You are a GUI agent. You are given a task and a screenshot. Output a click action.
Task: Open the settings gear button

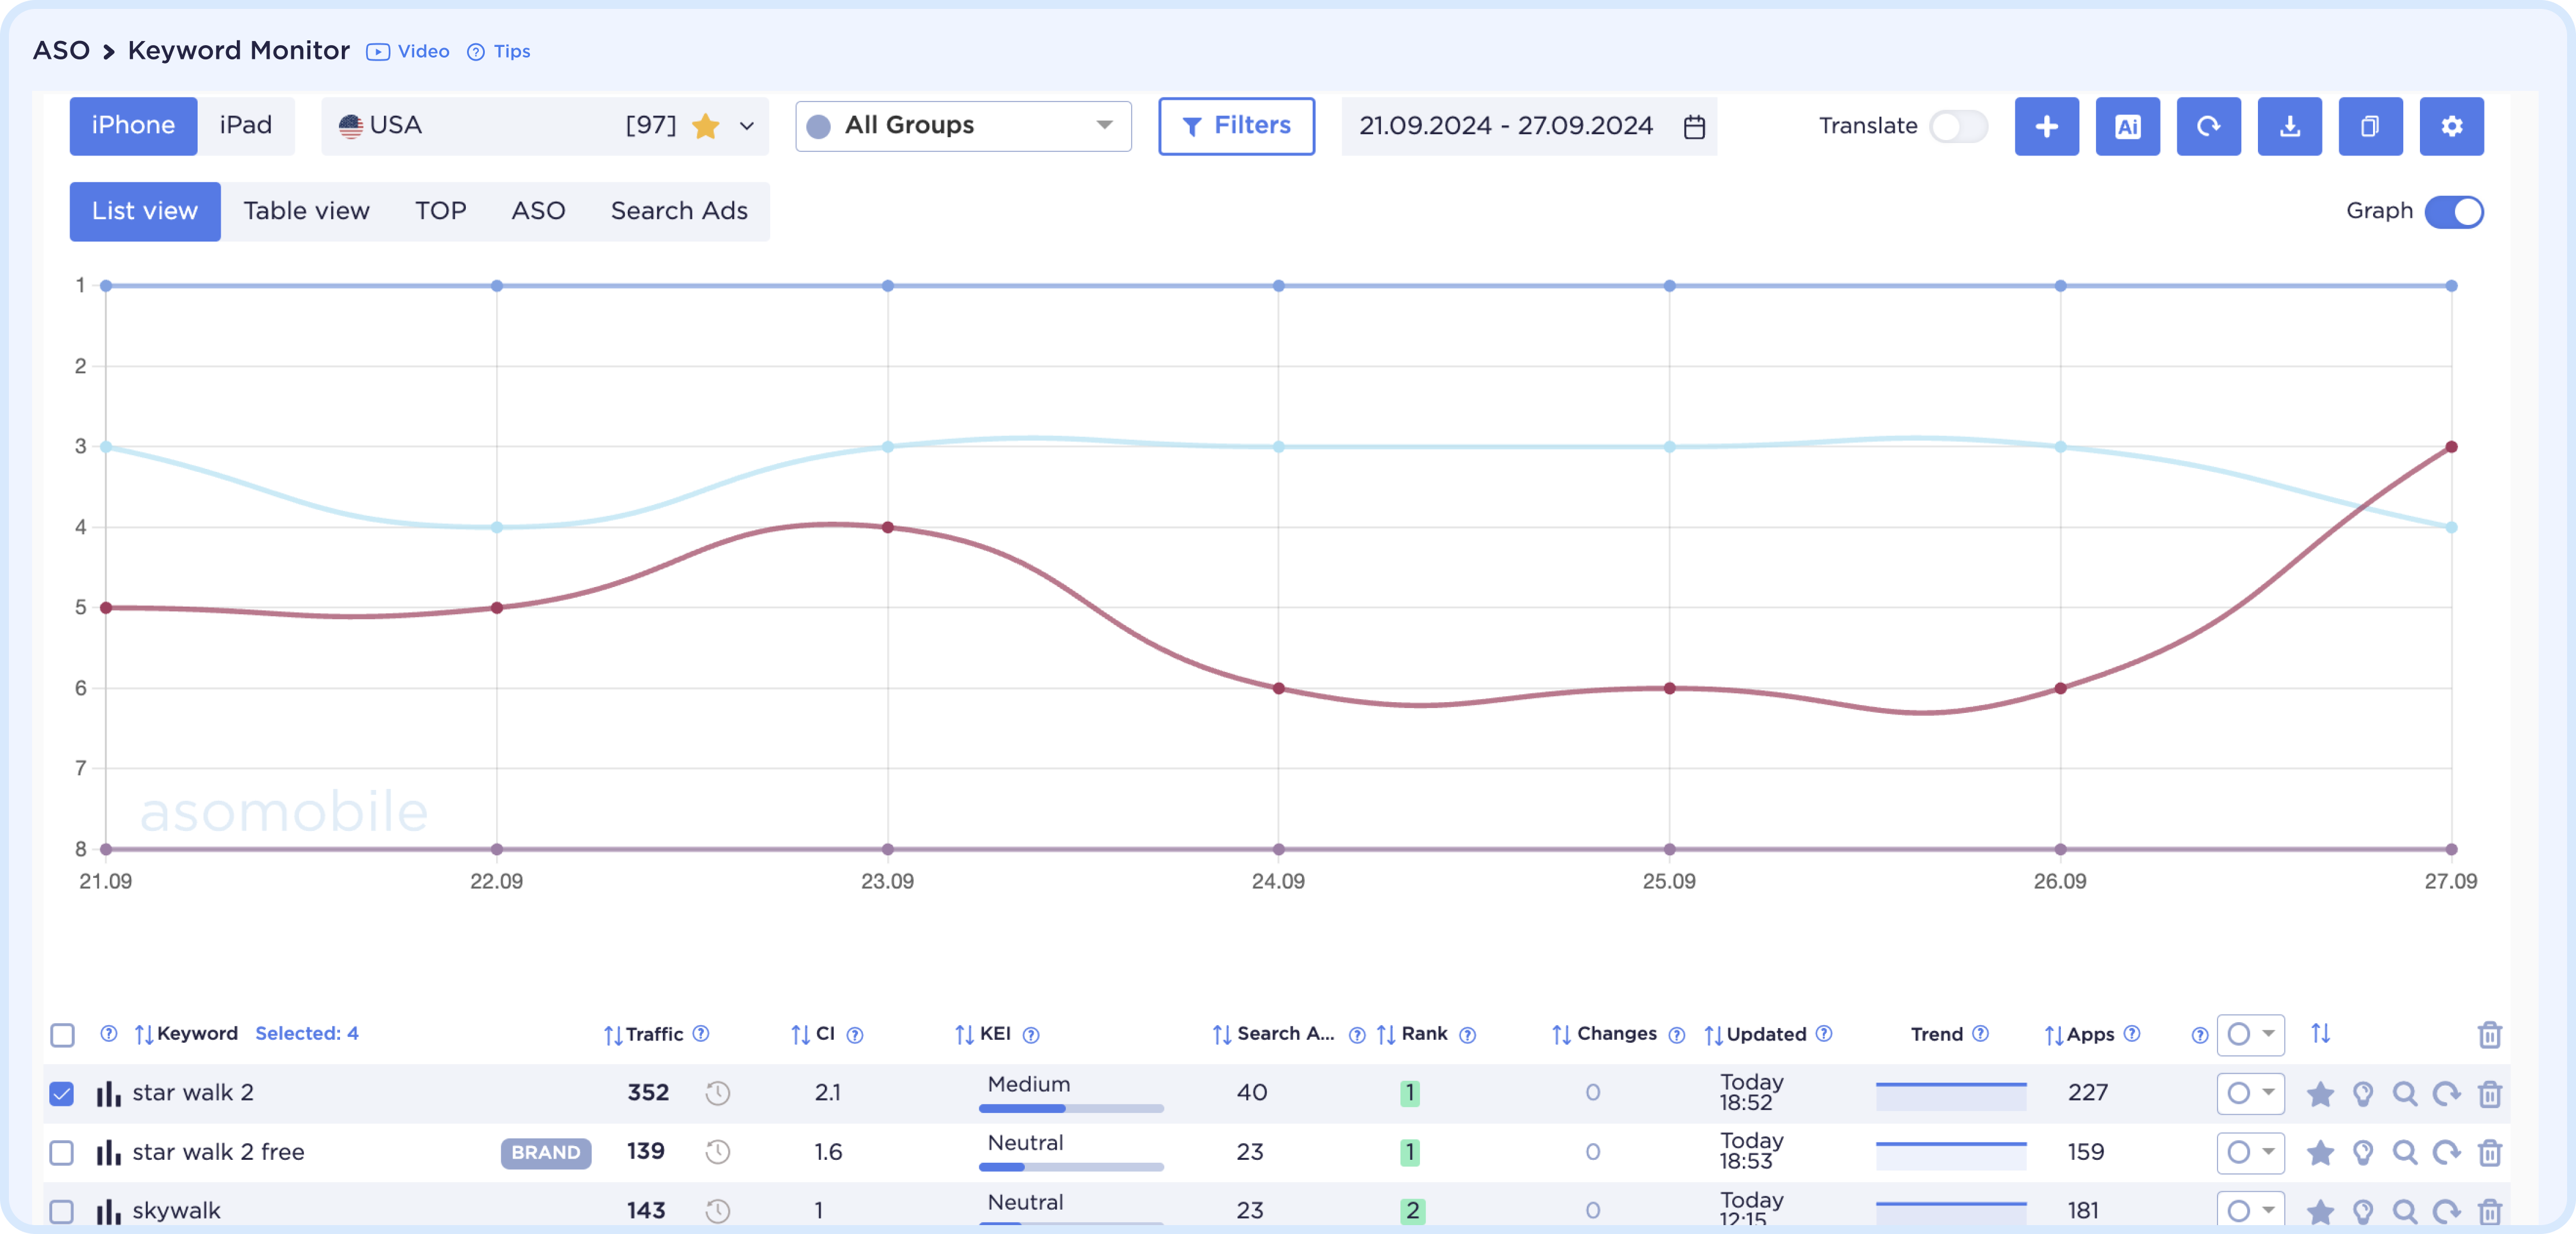pyautogui.click(x=2451, y=126)
